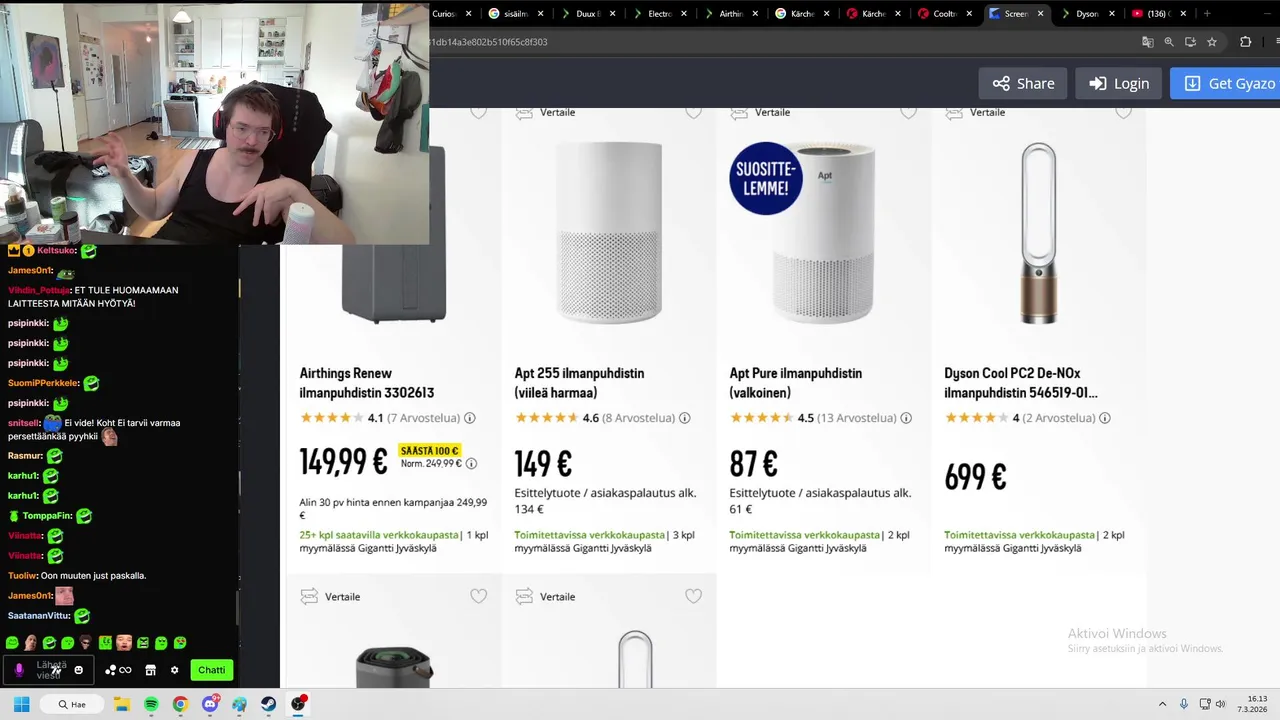Click info icon next to Apt Pure 13 Arvostelua
The width and height of the screenshot is (1280, 720).
906,418
